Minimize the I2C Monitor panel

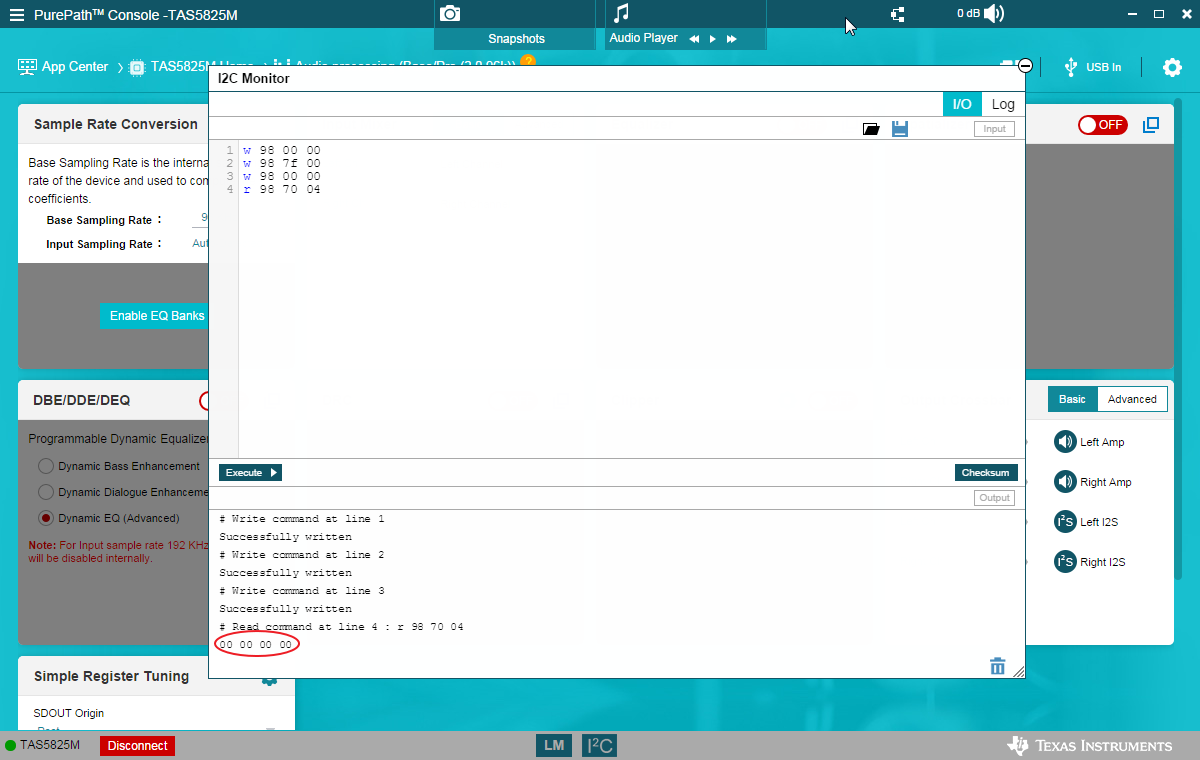(x=1025, y=66)
